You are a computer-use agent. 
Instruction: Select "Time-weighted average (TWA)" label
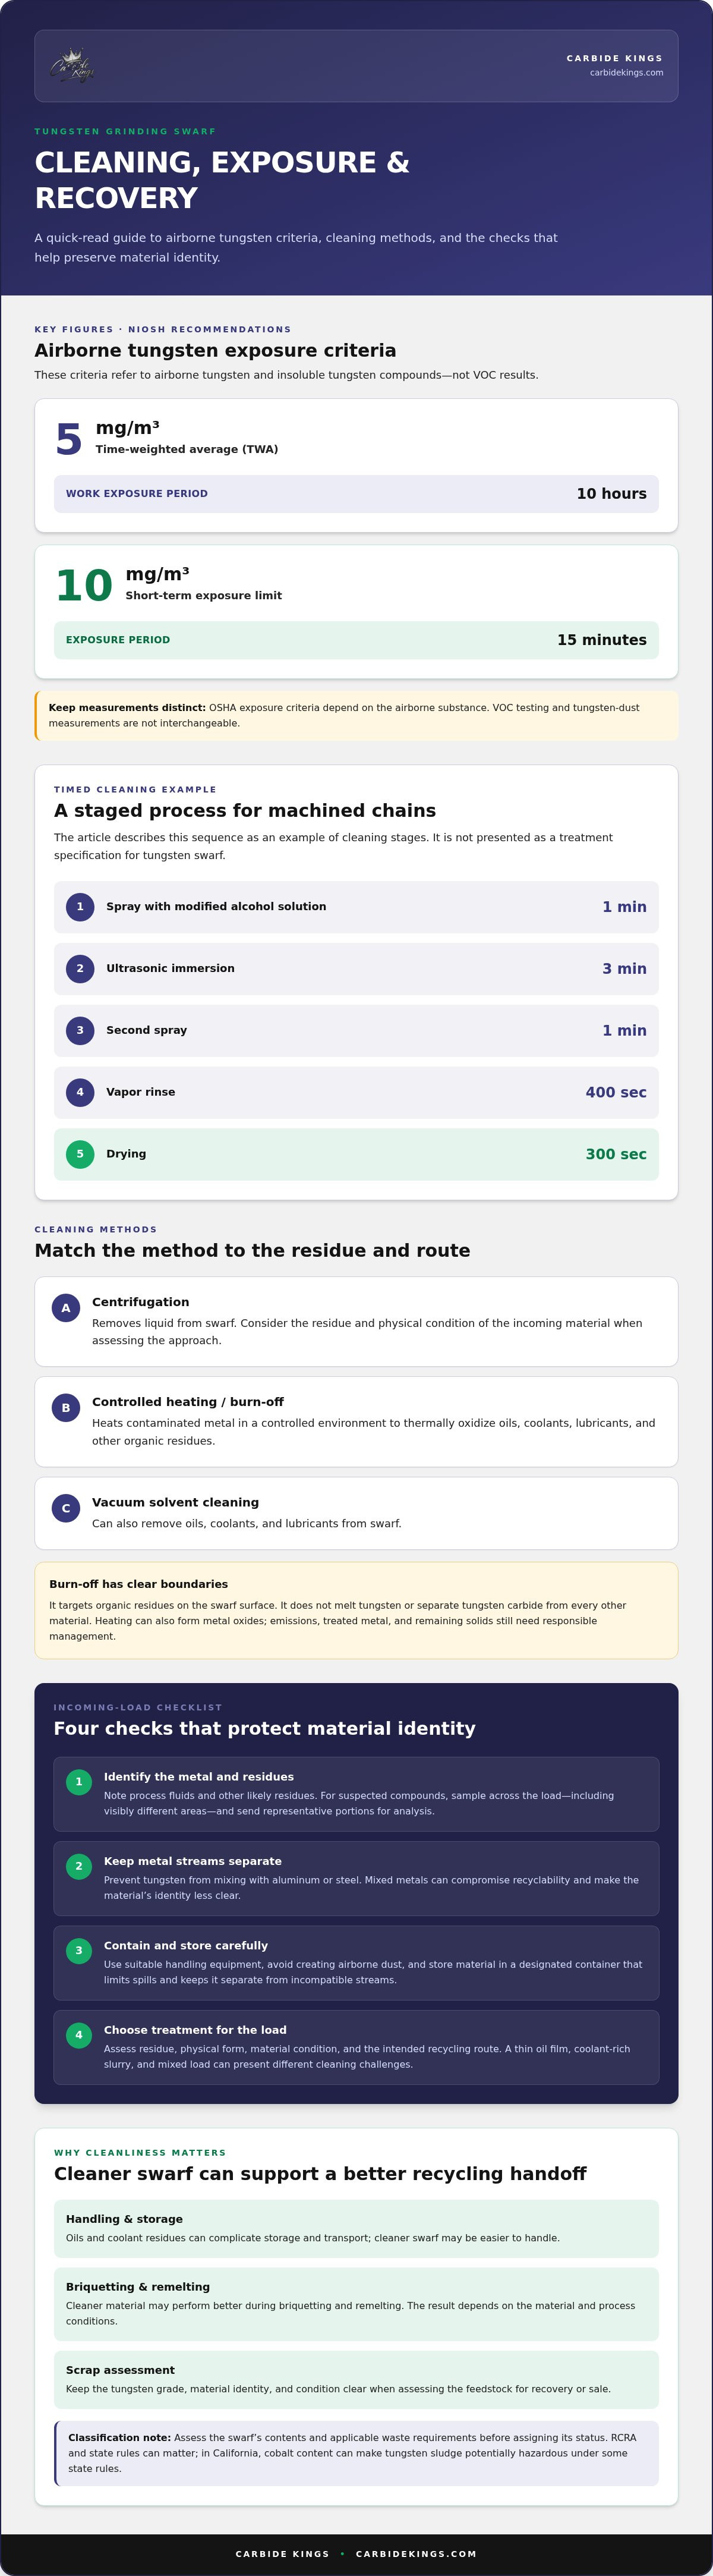(x=187, y=450)
